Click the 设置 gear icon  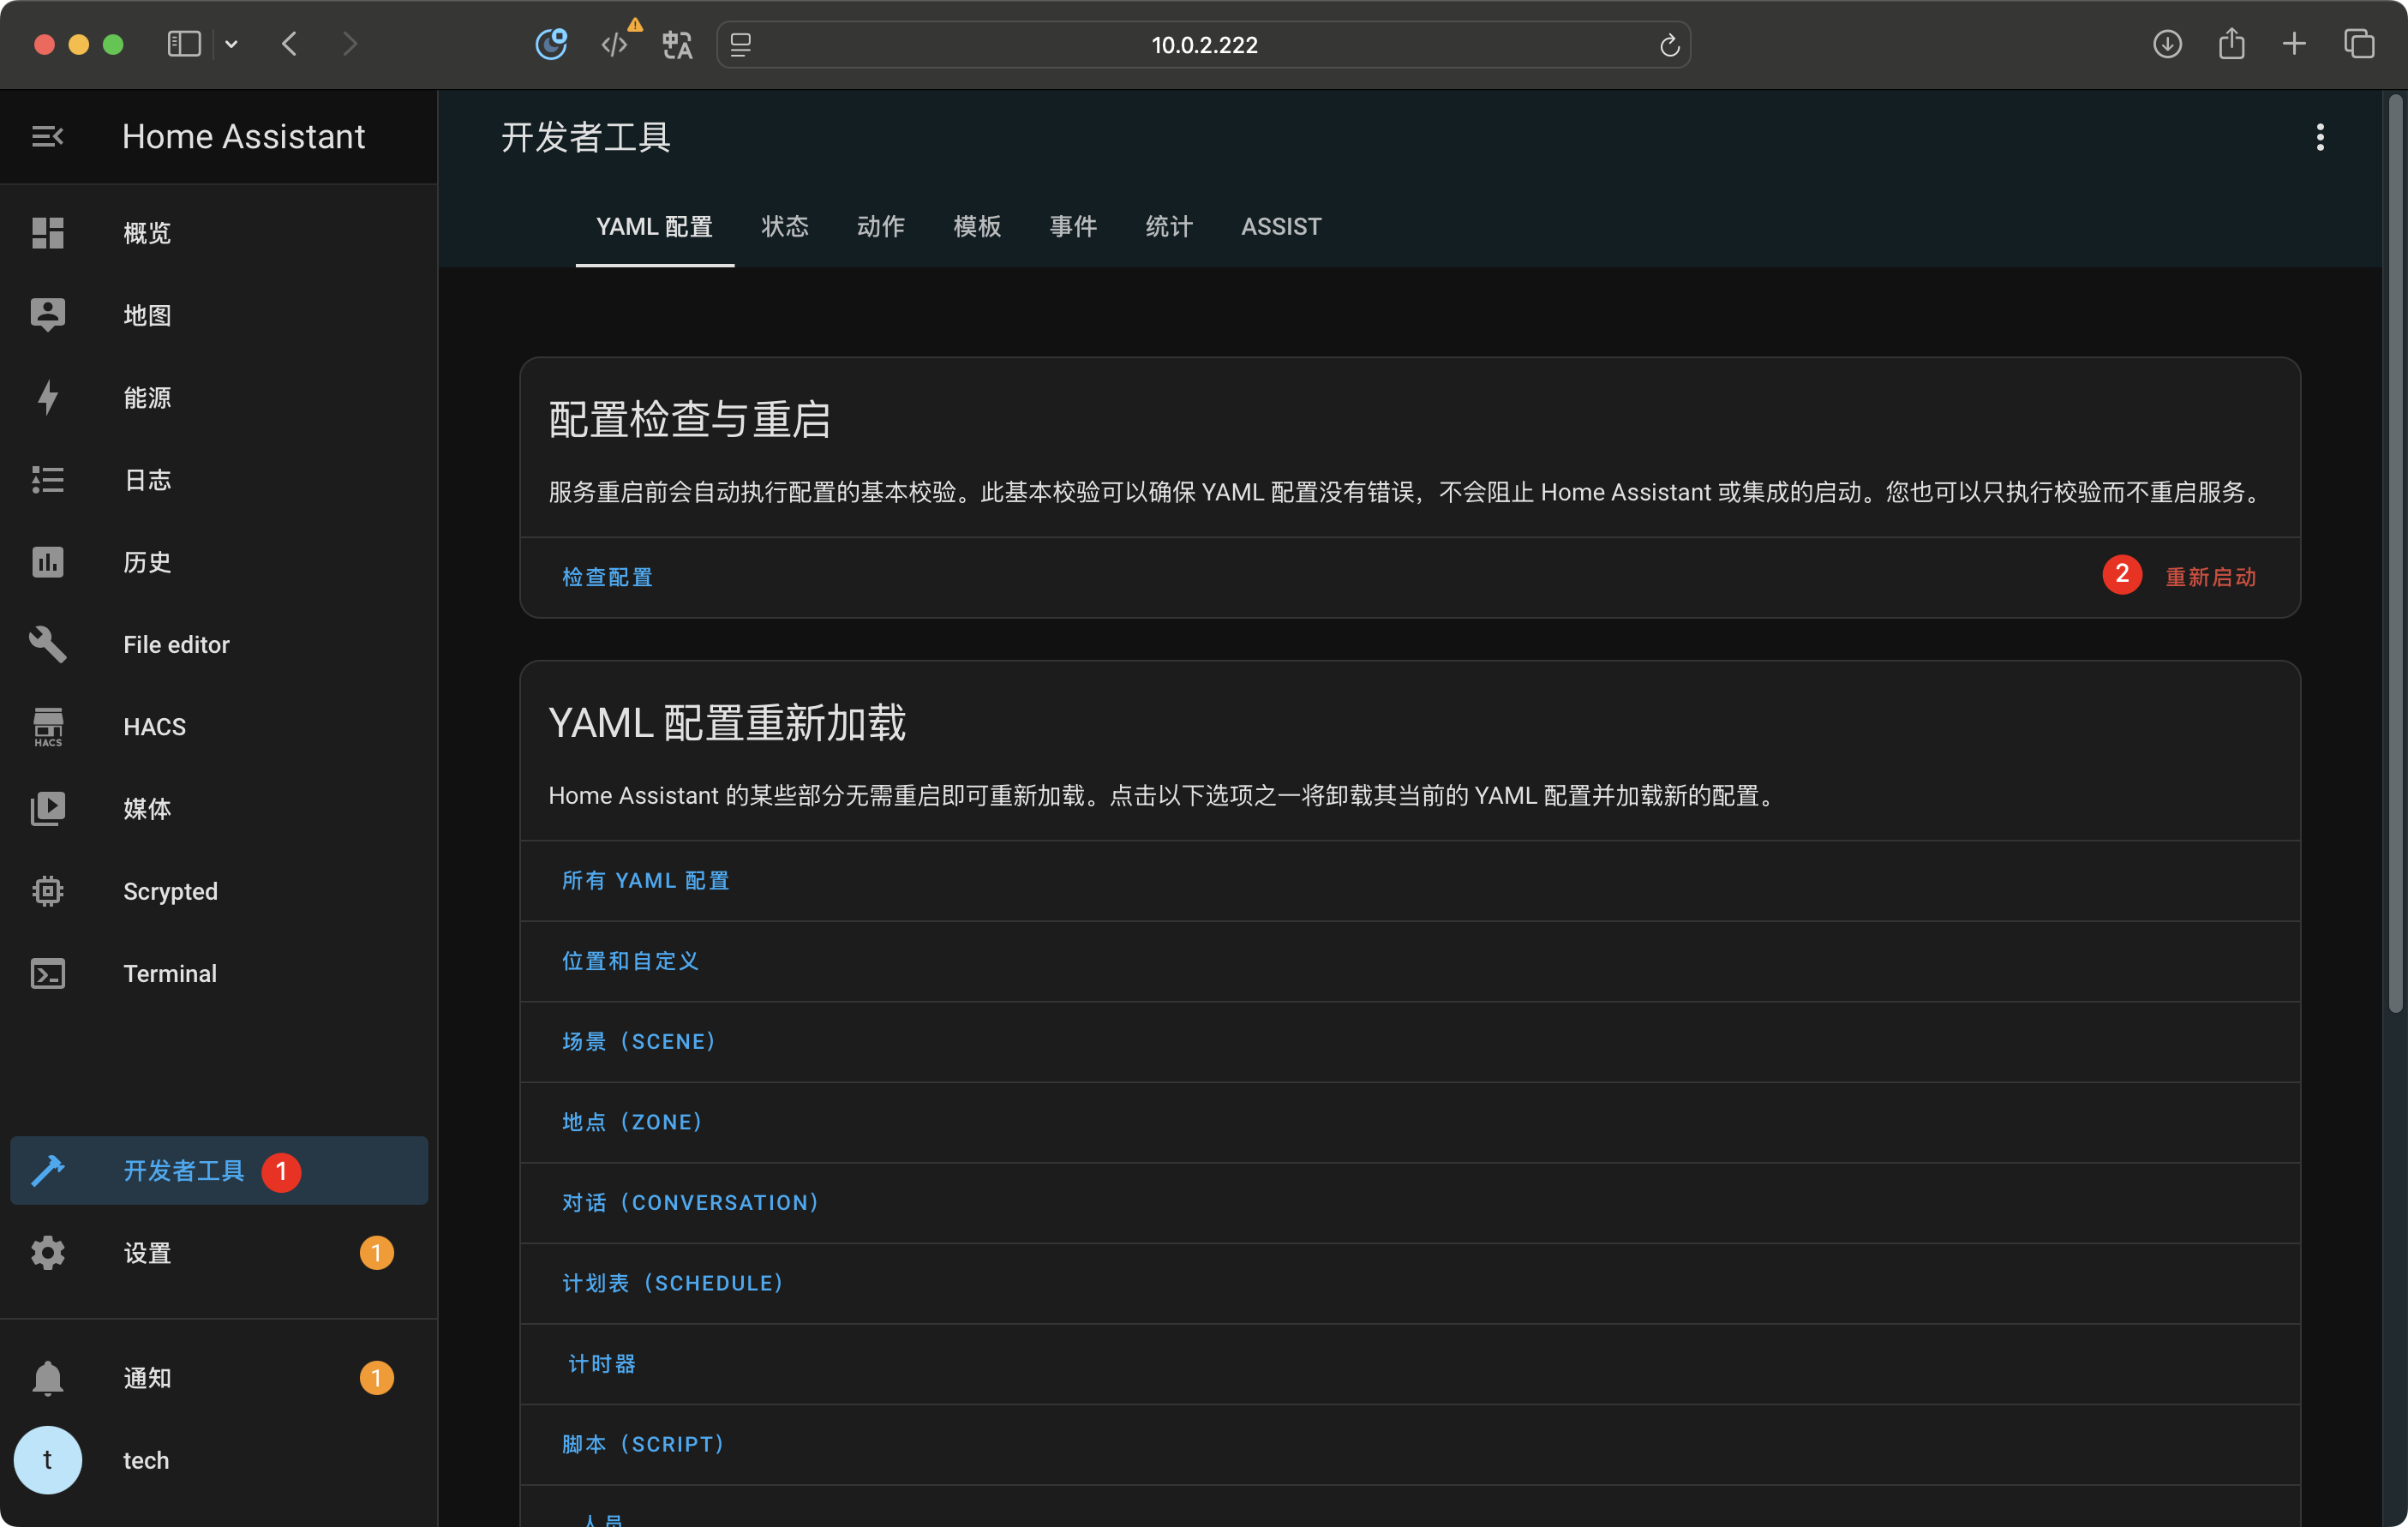47,1252
